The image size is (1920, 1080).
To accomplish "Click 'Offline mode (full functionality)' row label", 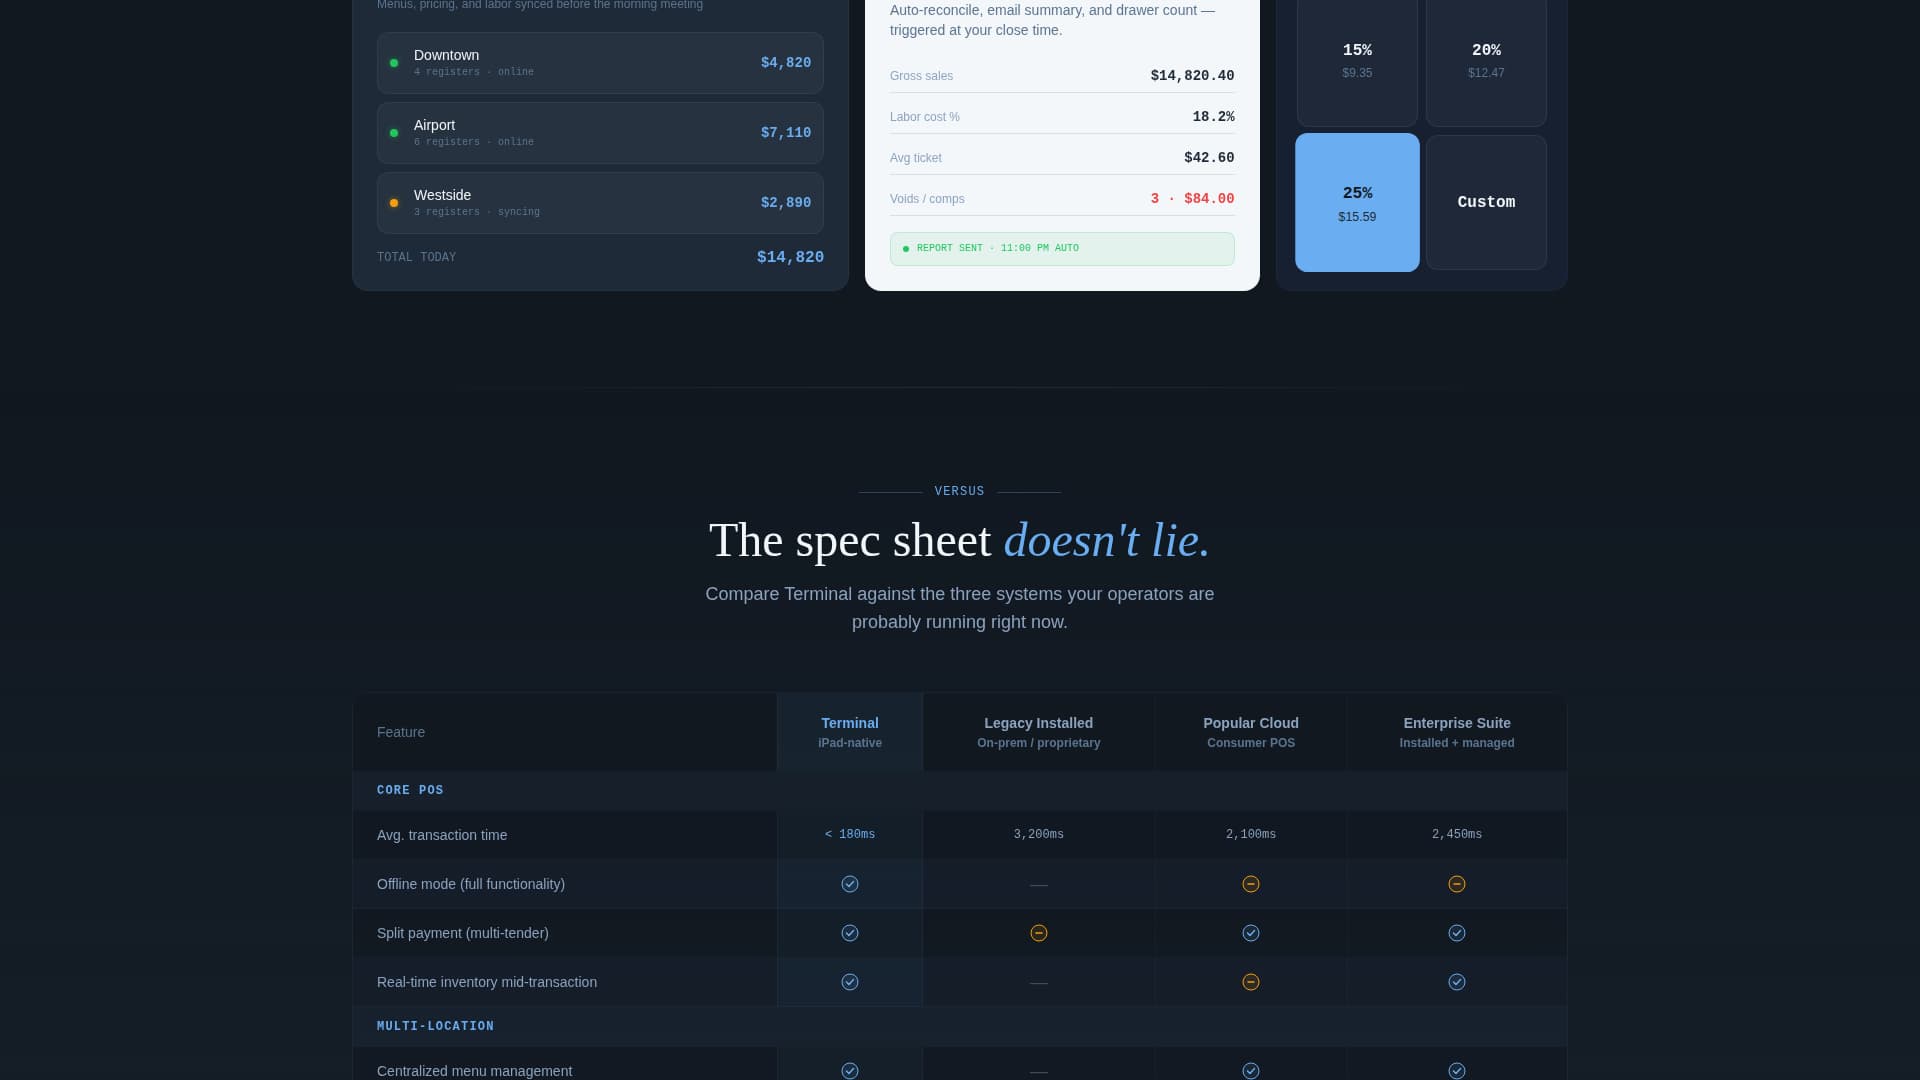I will click(471, 884).
